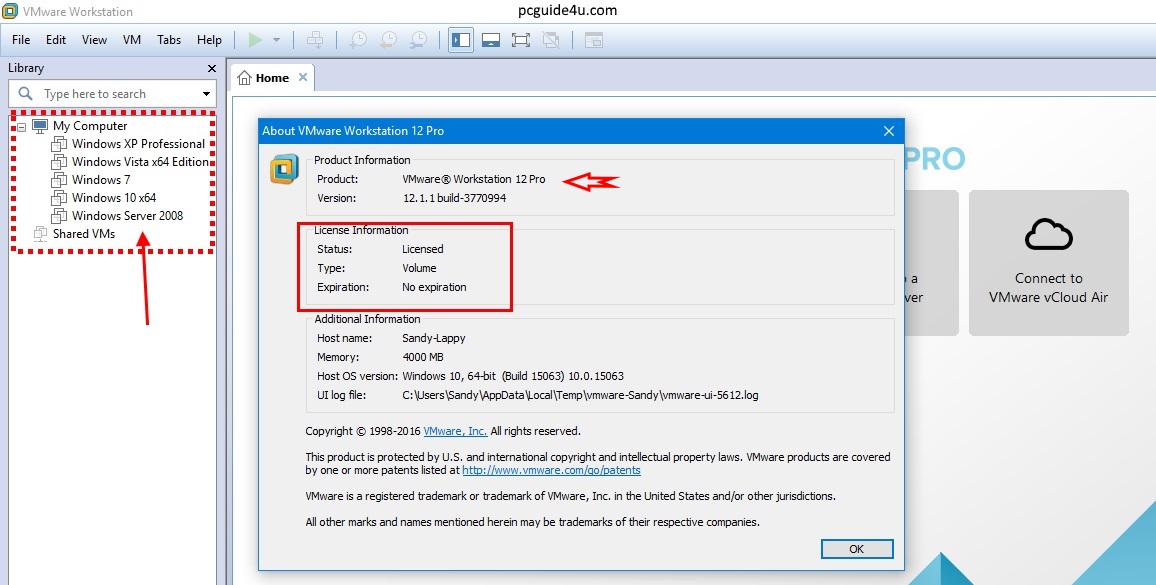Open the Snapshot Manager toolbar icon
Image resolution: width=1156 pixels, height=585 pixels.
tap(419, 40)
